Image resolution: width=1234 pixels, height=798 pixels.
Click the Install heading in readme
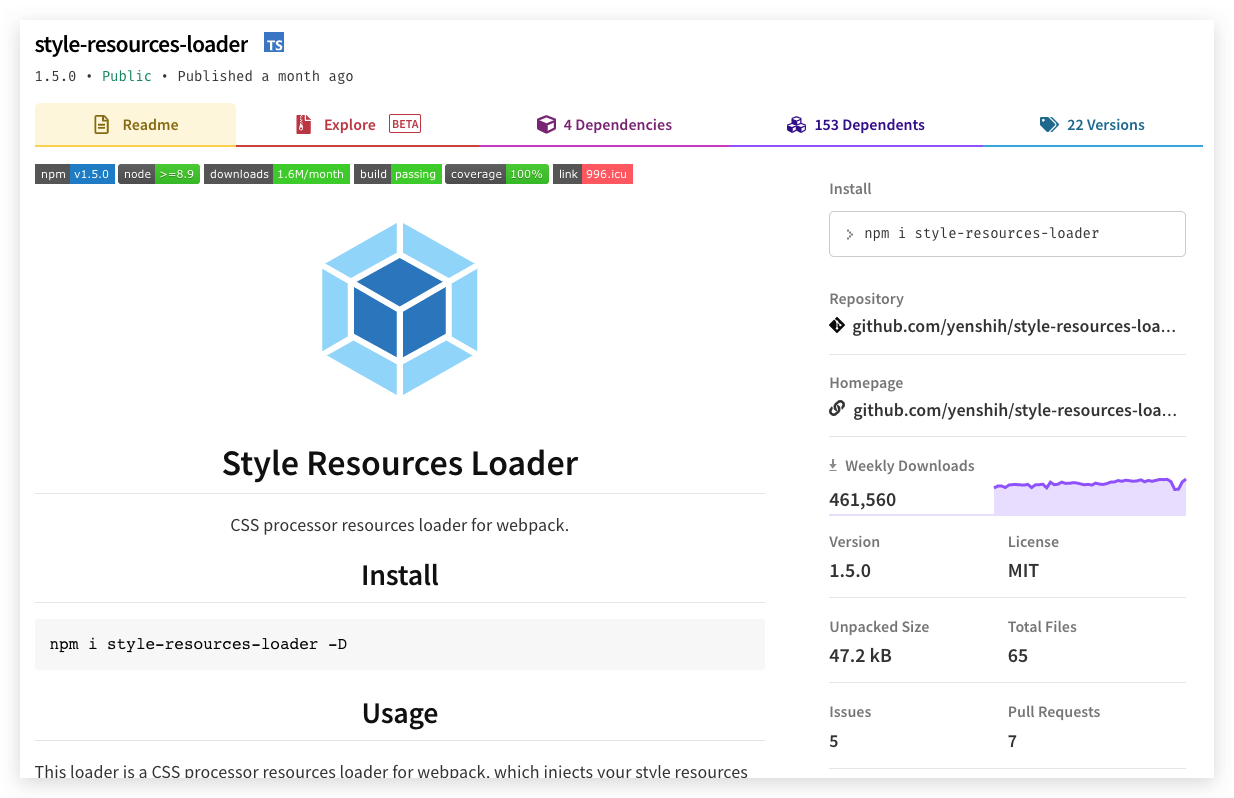pos(400,575)
